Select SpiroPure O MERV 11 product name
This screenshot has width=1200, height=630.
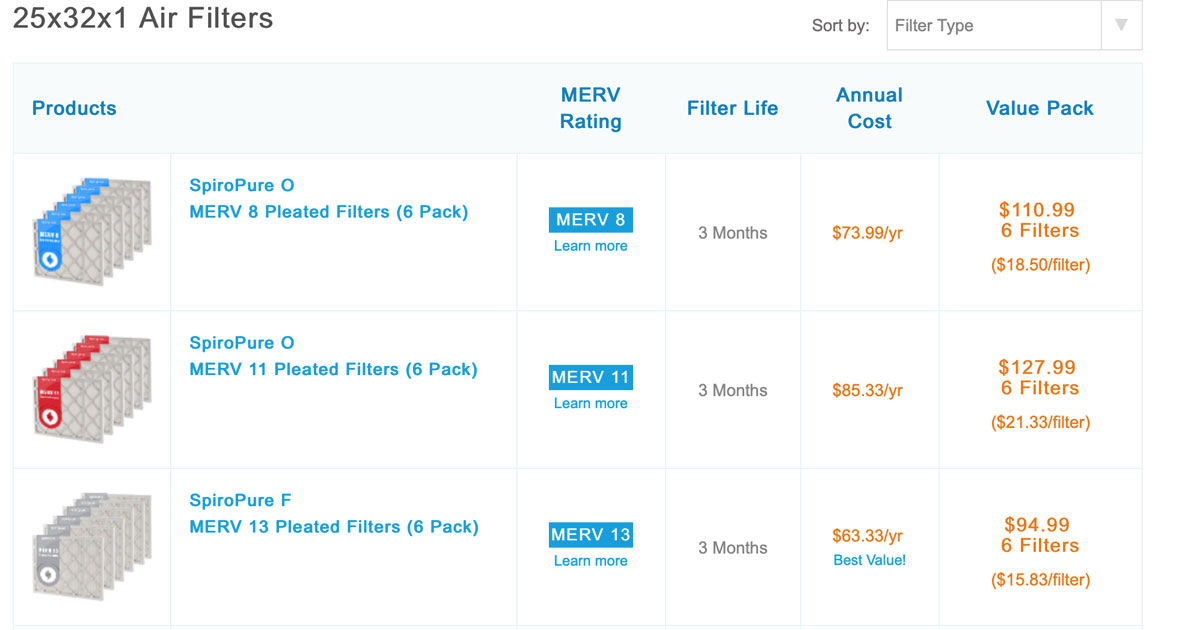(242, 342)
